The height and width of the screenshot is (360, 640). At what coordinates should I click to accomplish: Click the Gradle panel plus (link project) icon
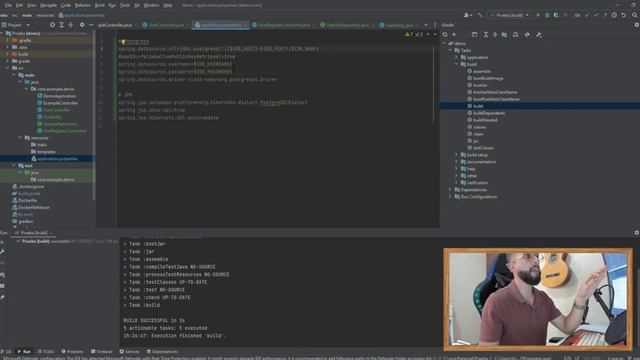pyautogui.click(x=454, y=35)
